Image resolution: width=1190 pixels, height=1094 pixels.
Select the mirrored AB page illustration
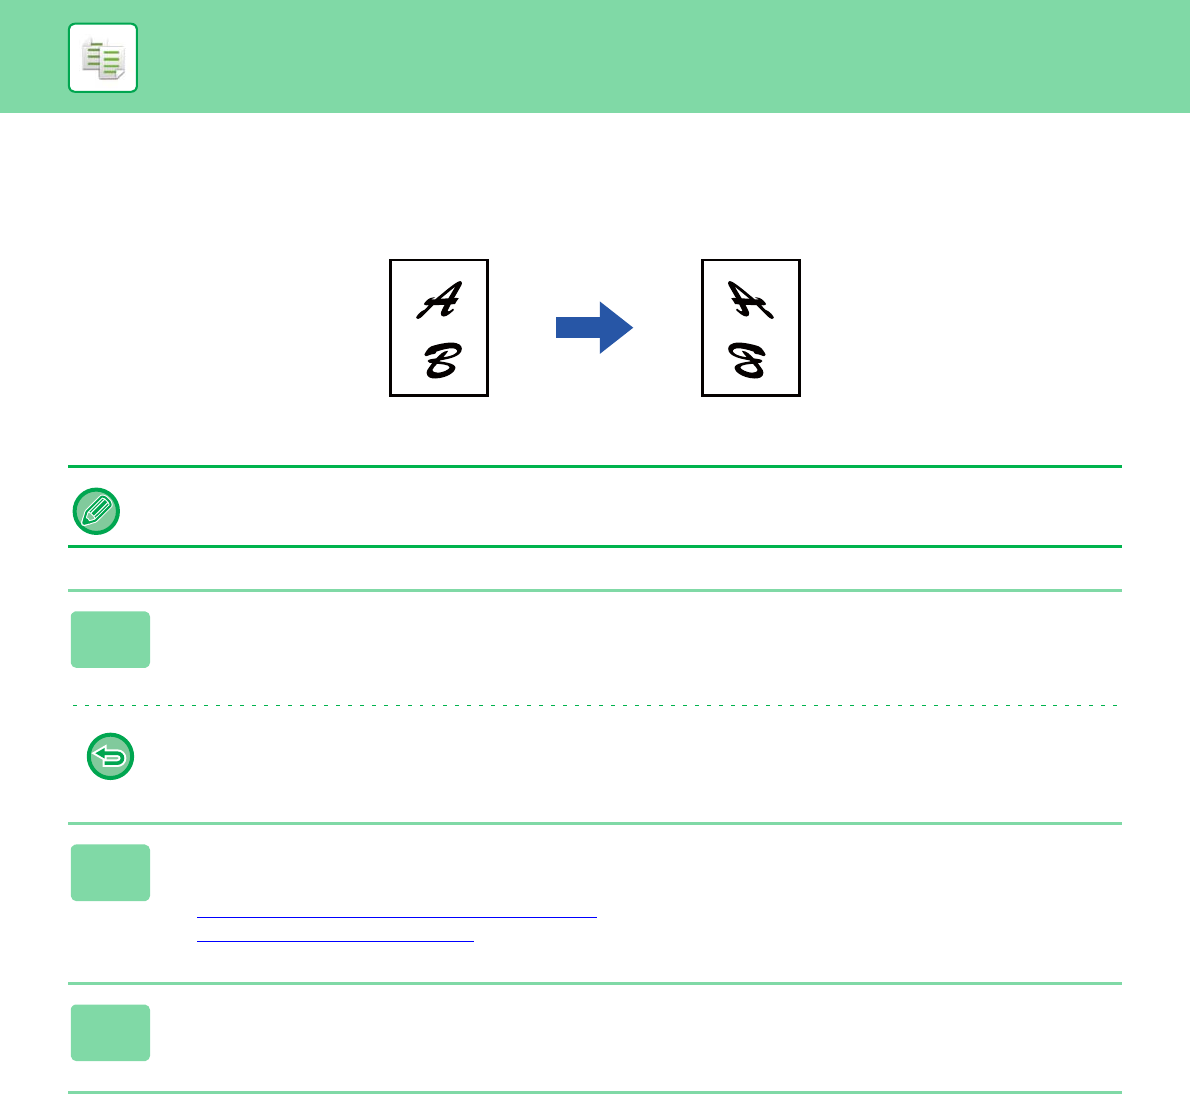[751, 328]
